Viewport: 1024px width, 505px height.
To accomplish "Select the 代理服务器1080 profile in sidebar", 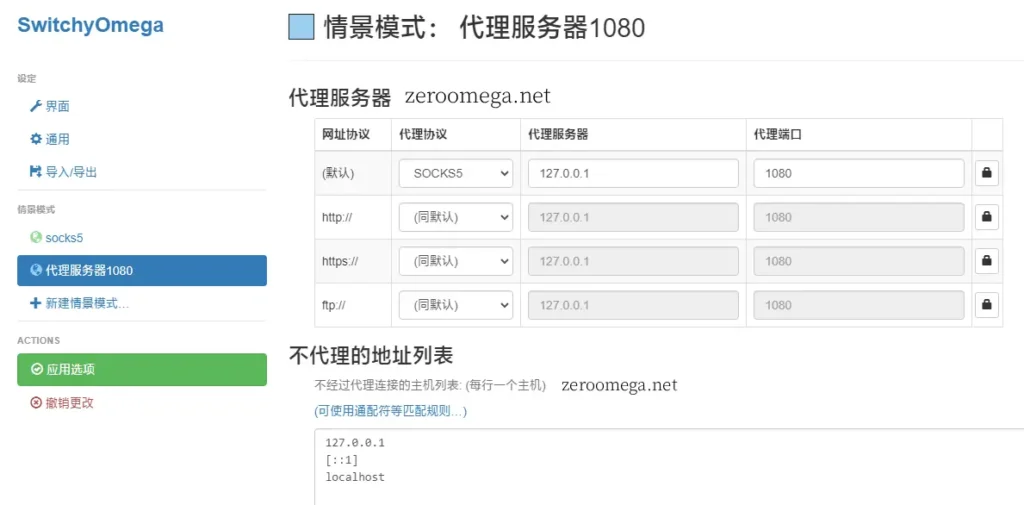I will [141, 270].
